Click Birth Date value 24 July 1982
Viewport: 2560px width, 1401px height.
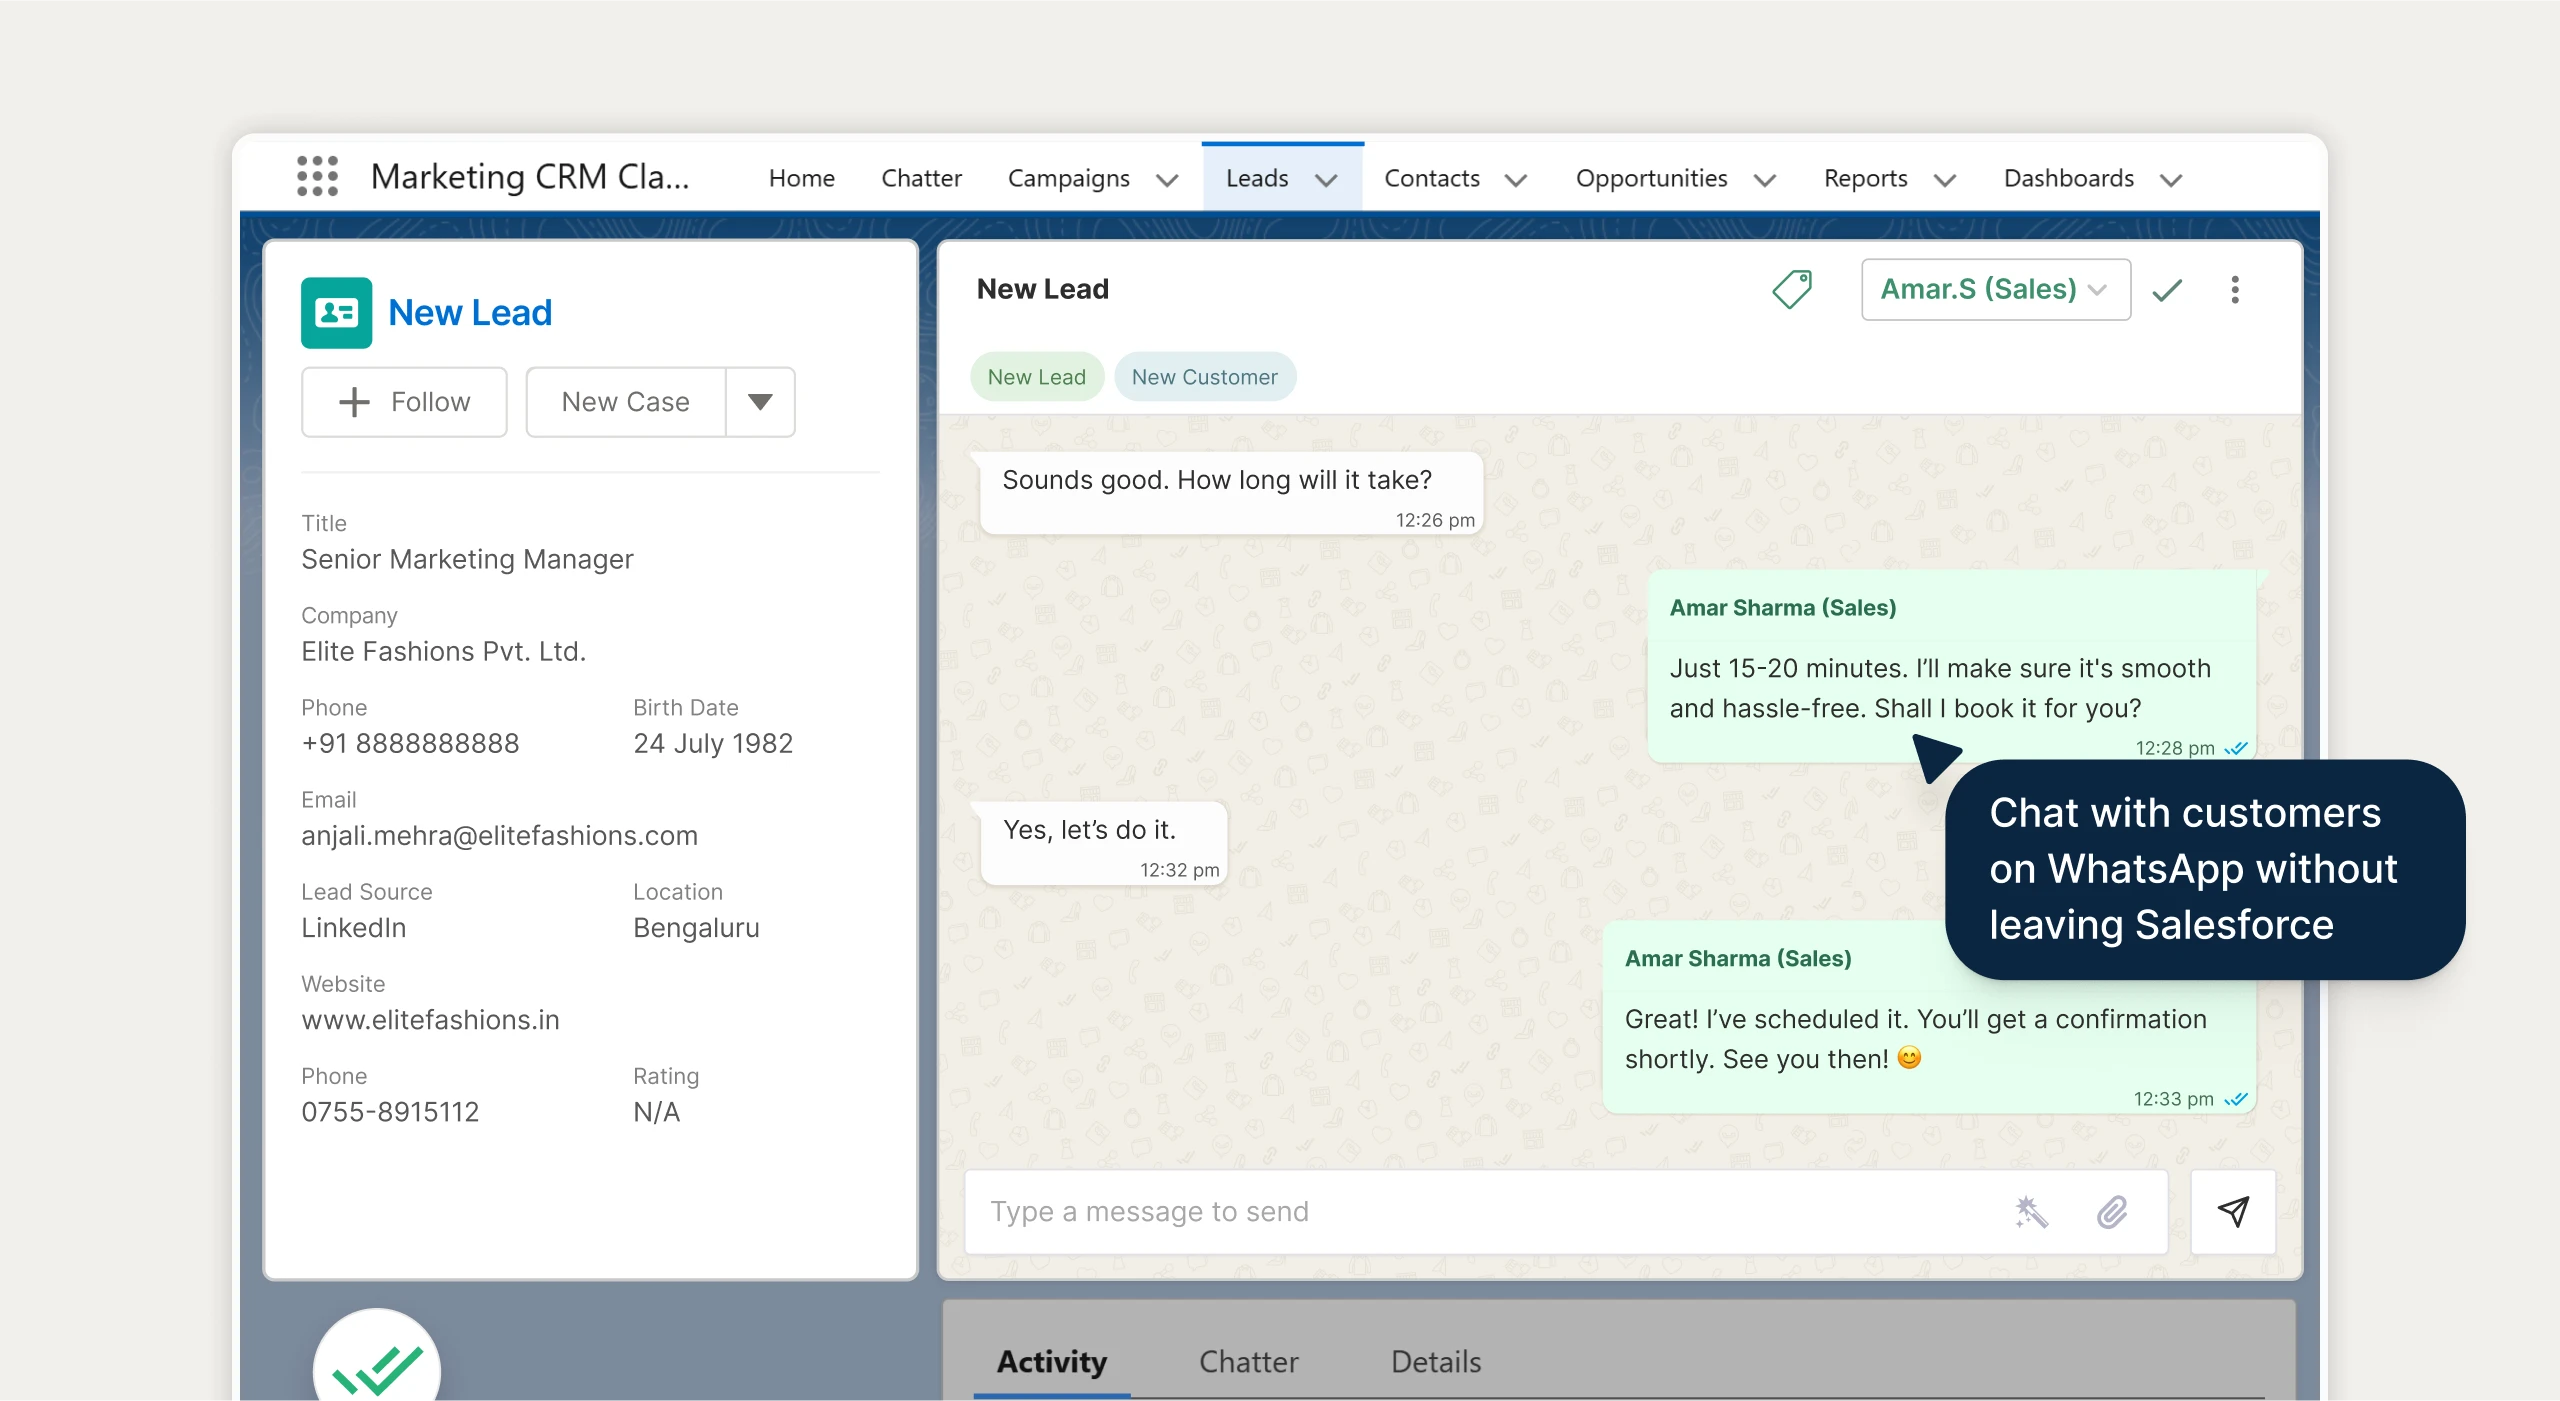(712, 744)
